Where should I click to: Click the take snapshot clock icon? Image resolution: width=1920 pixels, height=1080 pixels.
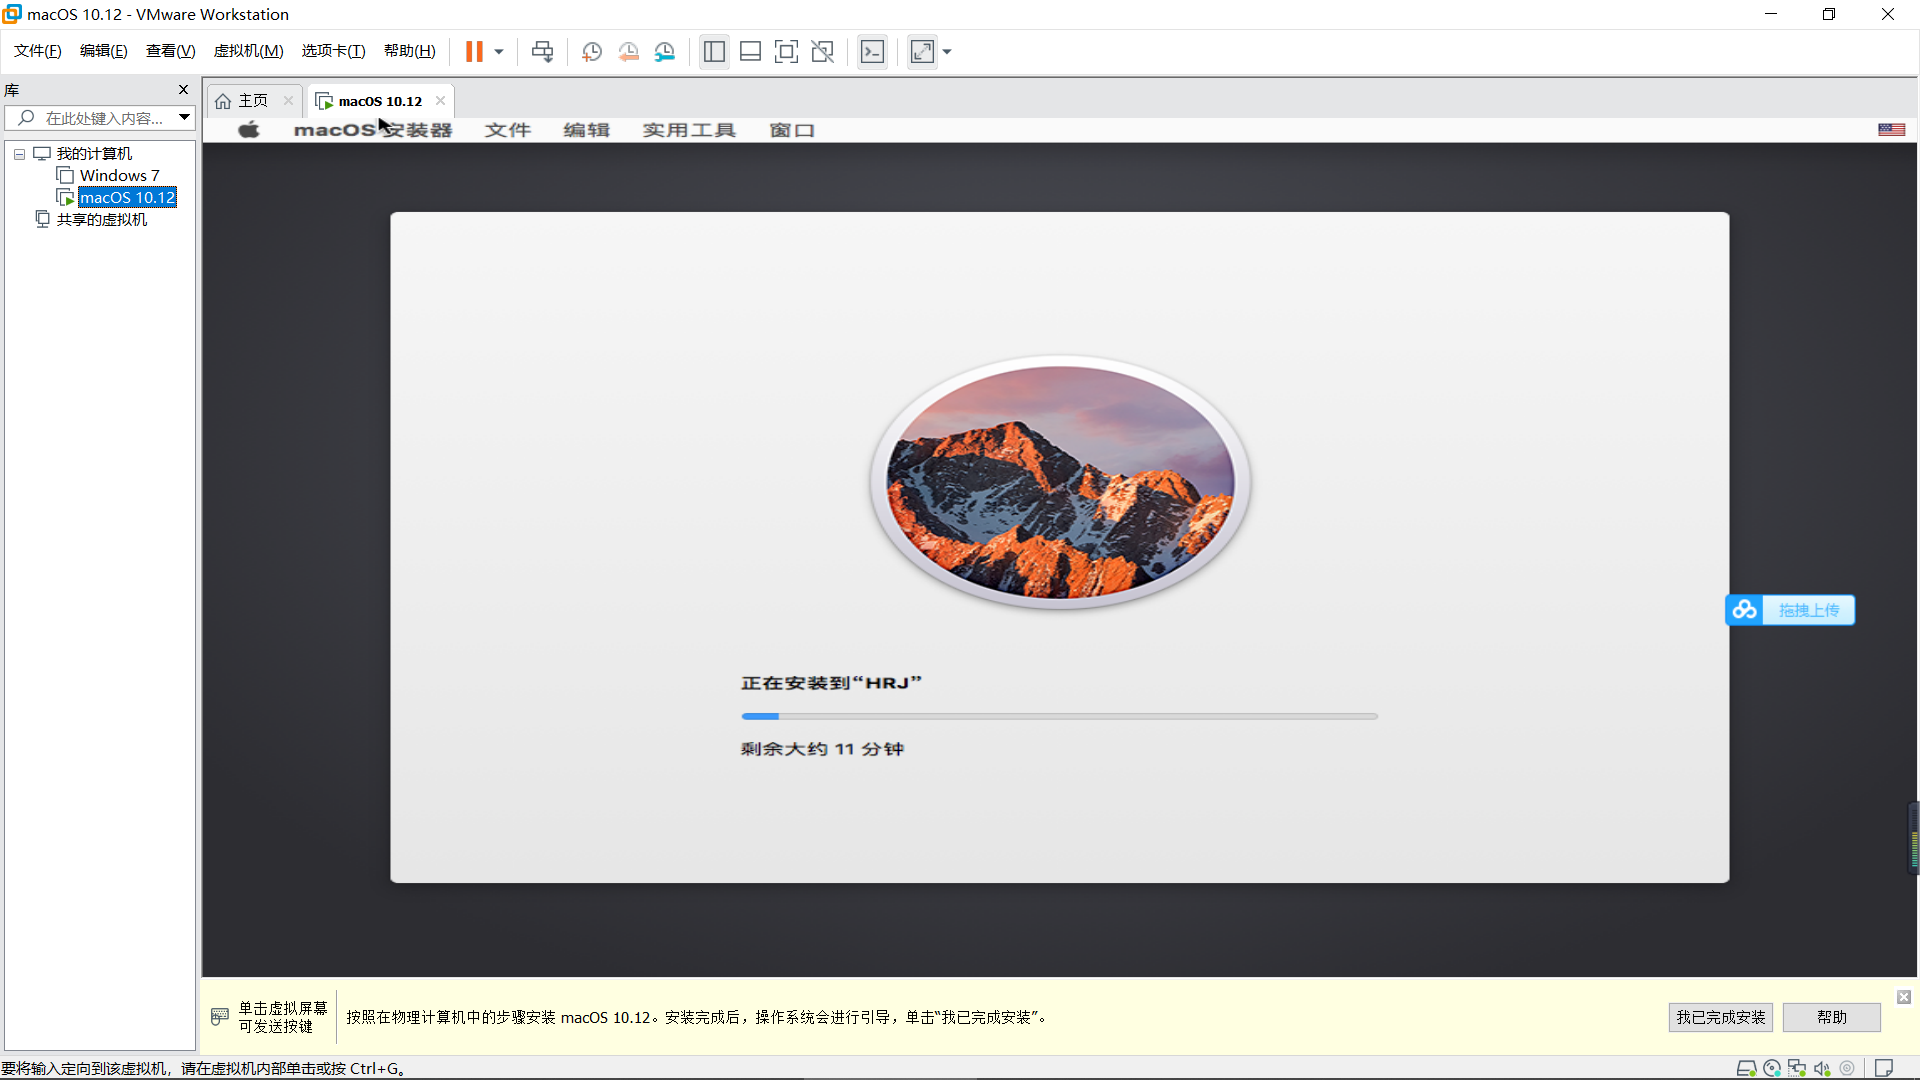point(592,52)
